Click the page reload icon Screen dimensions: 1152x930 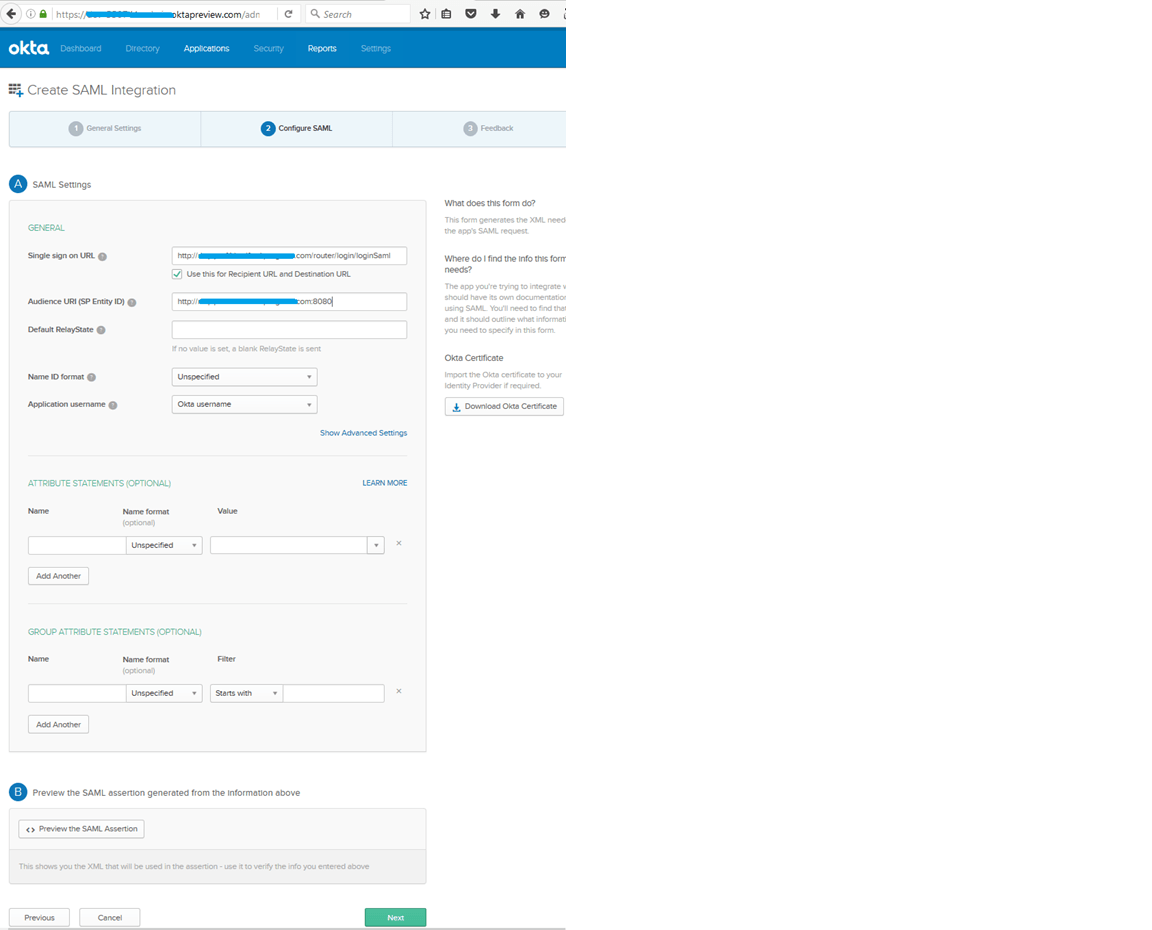[x=289, y=14]
